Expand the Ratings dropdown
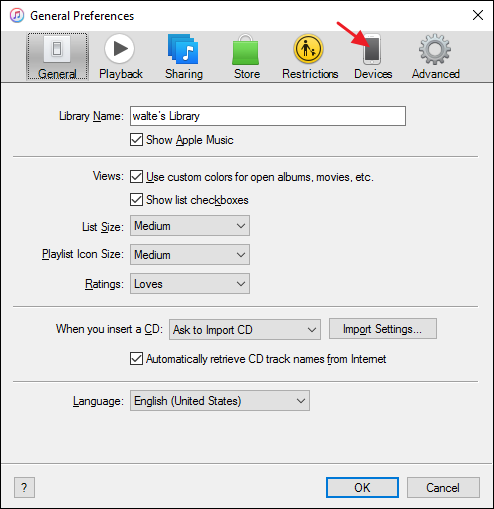Image resolution: width=494 pixels, height=509 pixels. pyautogui.click(x=190, y=284)
